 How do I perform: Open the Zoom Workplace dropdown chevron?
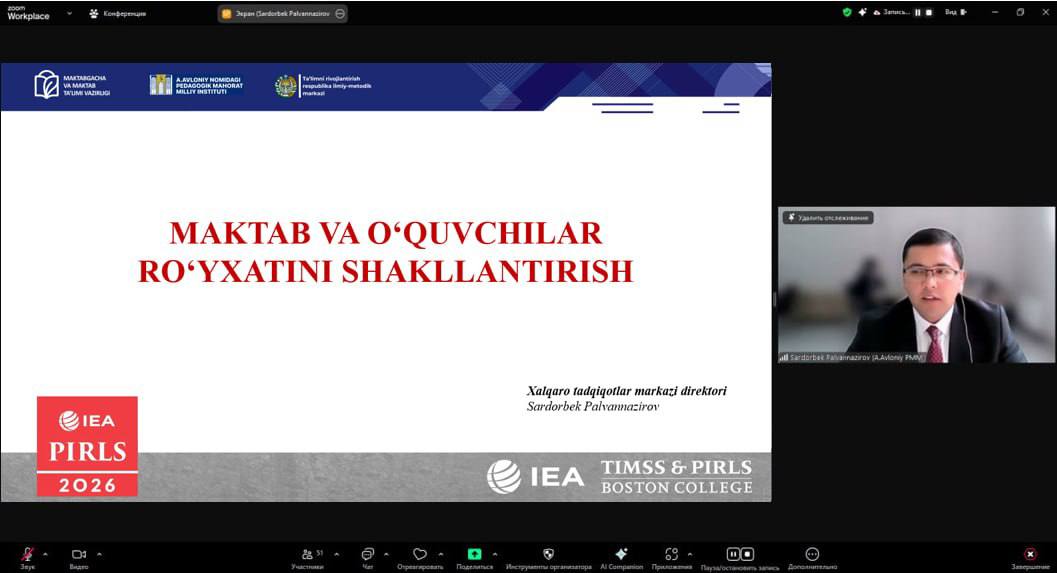[x=68, y=13]
